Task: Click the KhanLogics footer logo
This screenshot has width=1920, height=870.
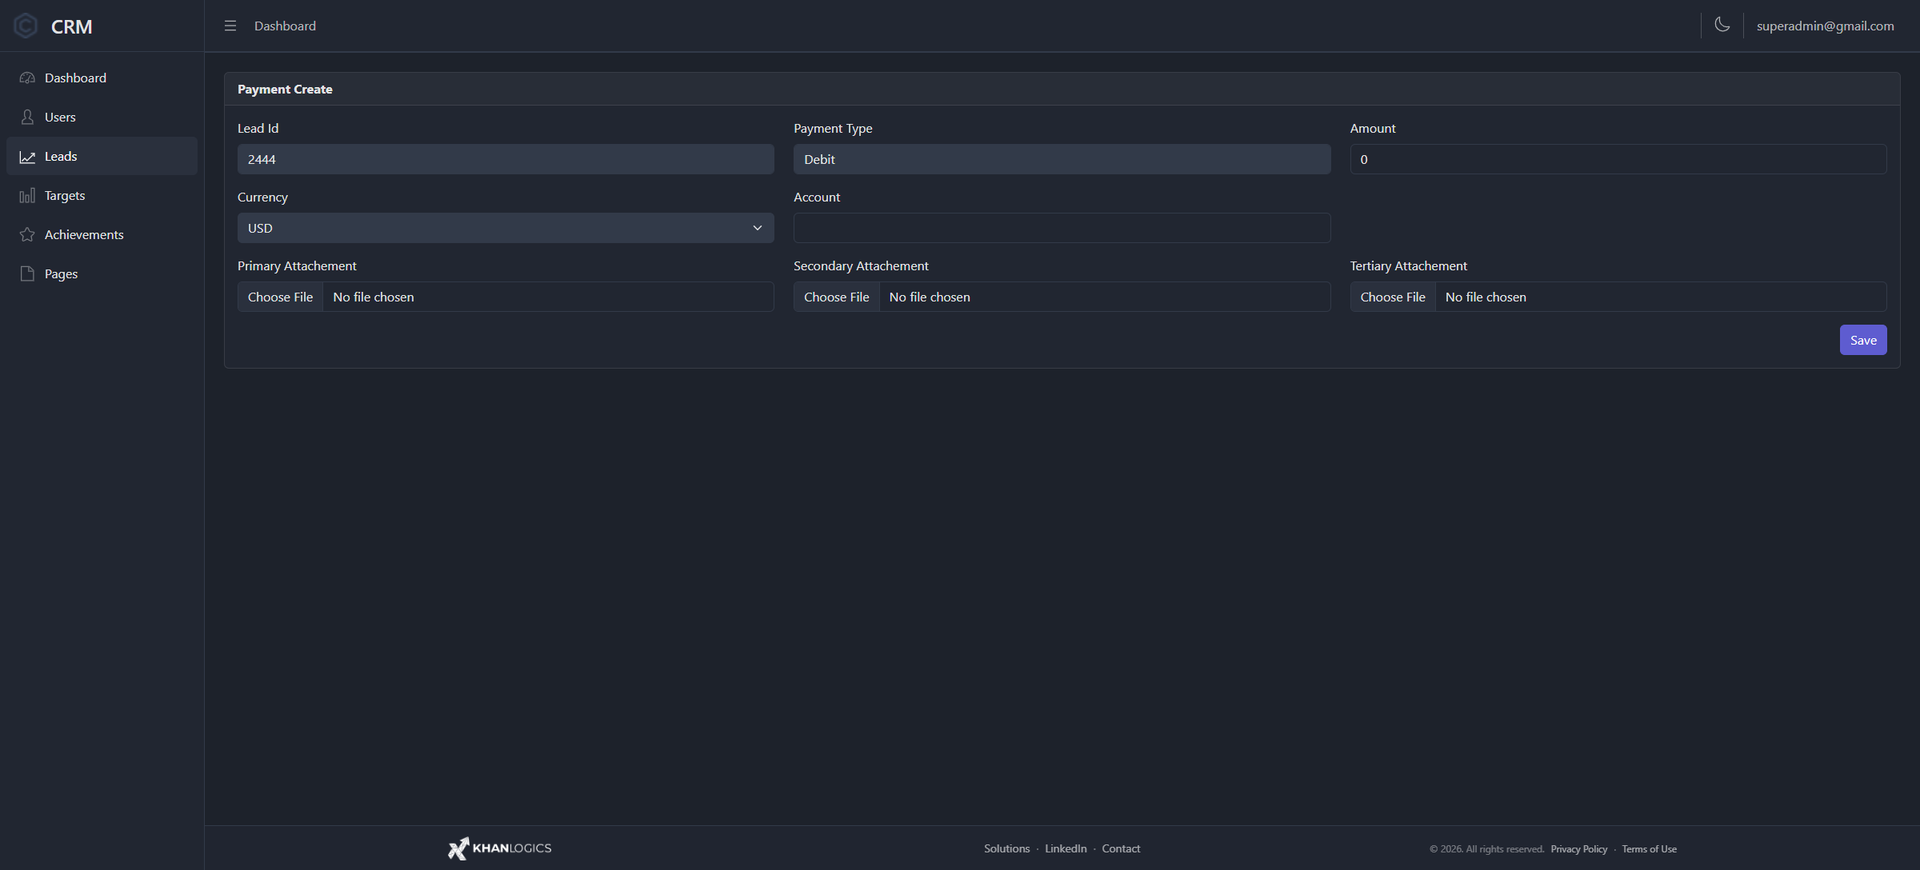Action: [x=499, y=848]
